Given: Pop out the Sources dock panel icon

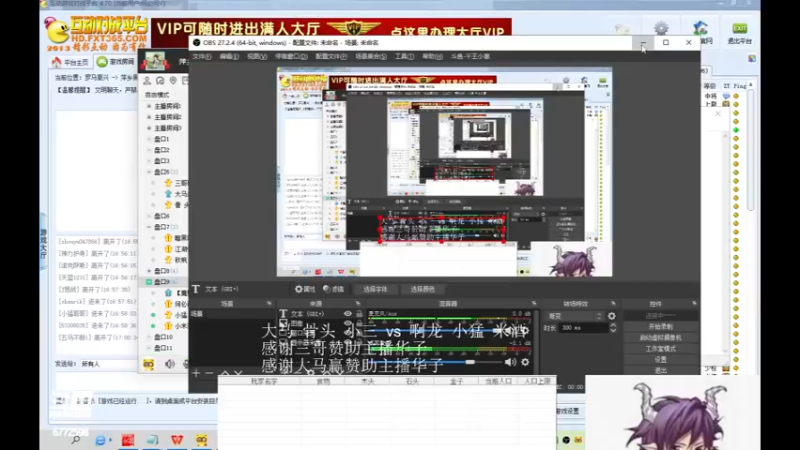Looking at the screenshot, I should pos(358,304).
